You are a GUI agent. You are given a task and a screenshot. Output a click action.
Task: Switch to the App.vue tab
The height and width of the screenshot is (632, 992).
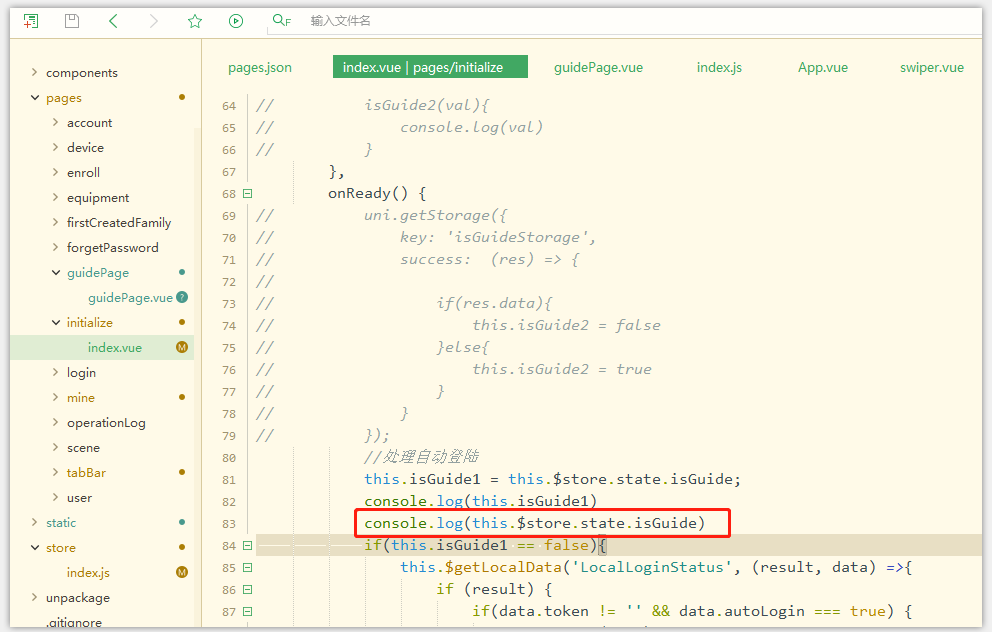coord(822,67)
